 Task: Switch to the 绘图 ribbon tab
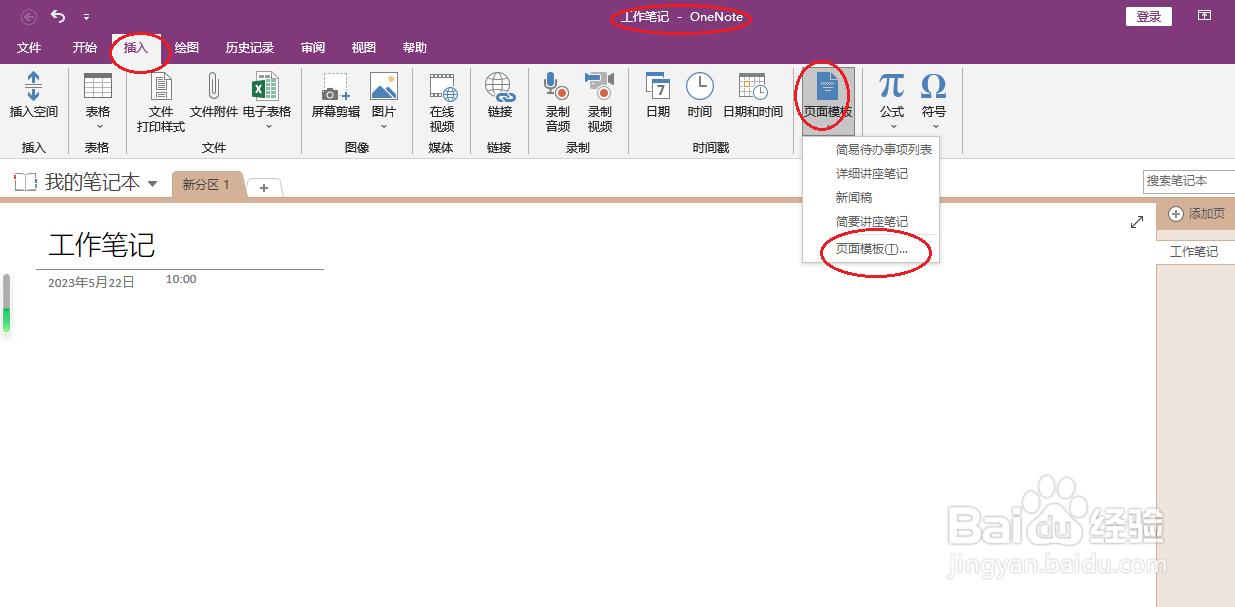click(x=187, y=47)
